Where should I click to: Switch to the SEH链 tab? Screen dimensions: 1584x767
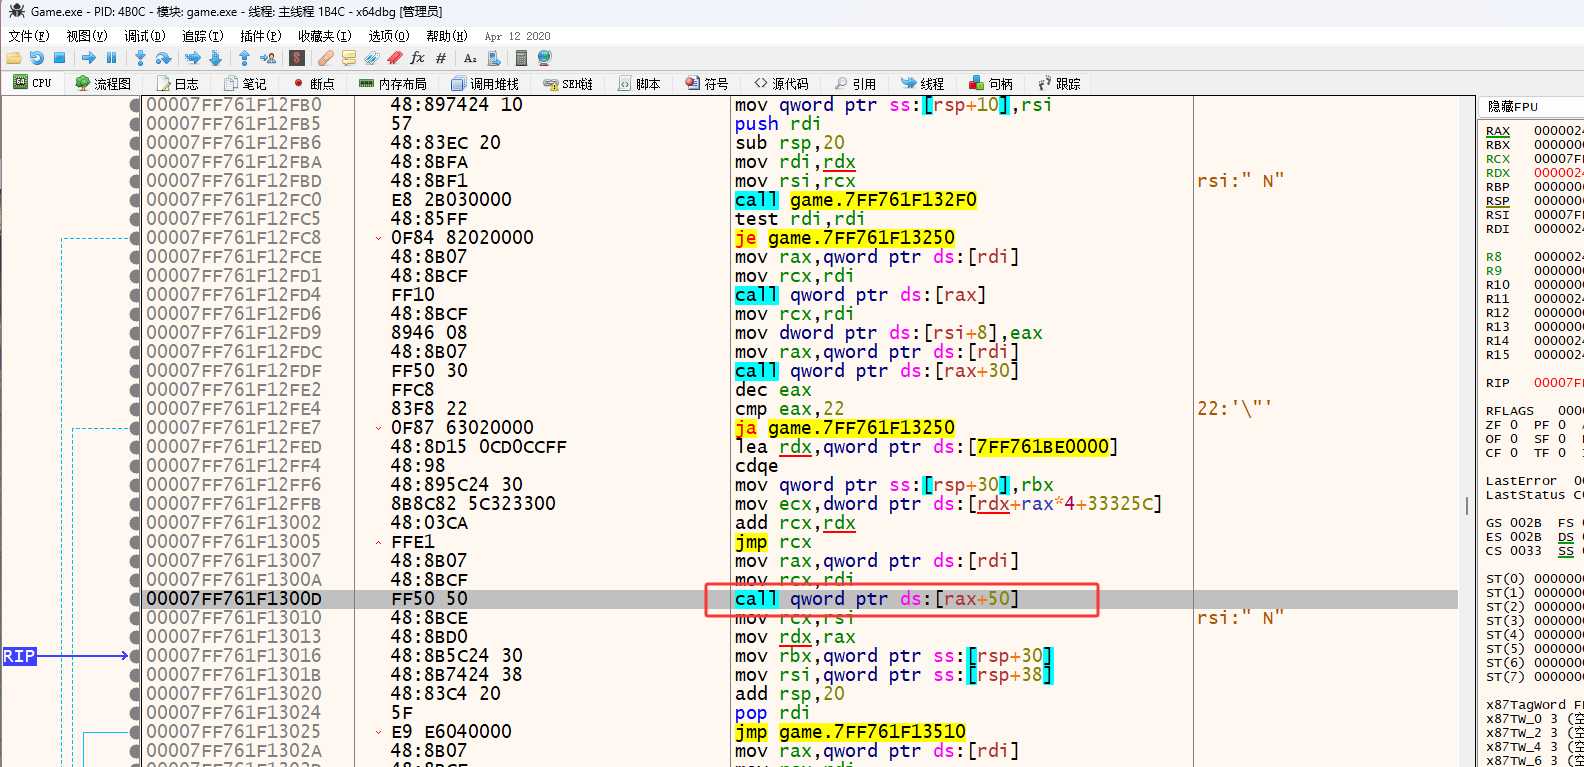[568, 84]
